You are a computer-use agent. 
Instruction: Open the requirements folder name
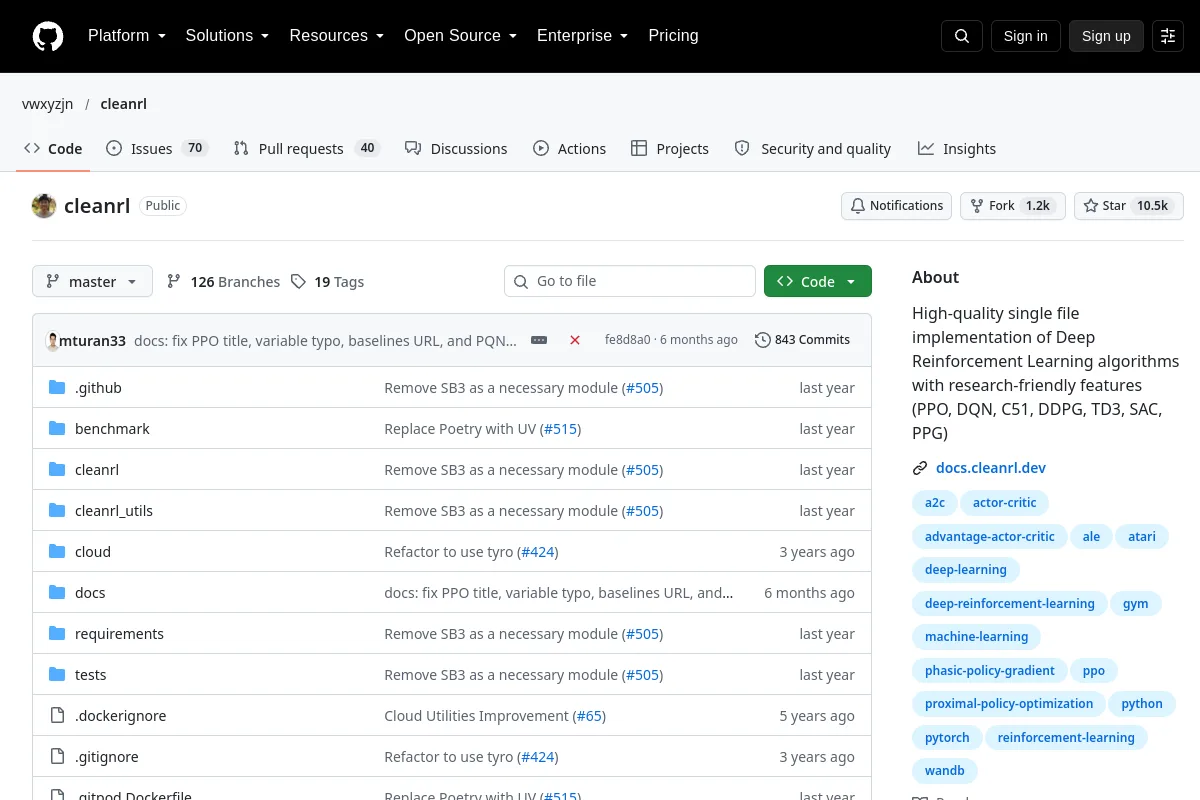click(119, 634)
